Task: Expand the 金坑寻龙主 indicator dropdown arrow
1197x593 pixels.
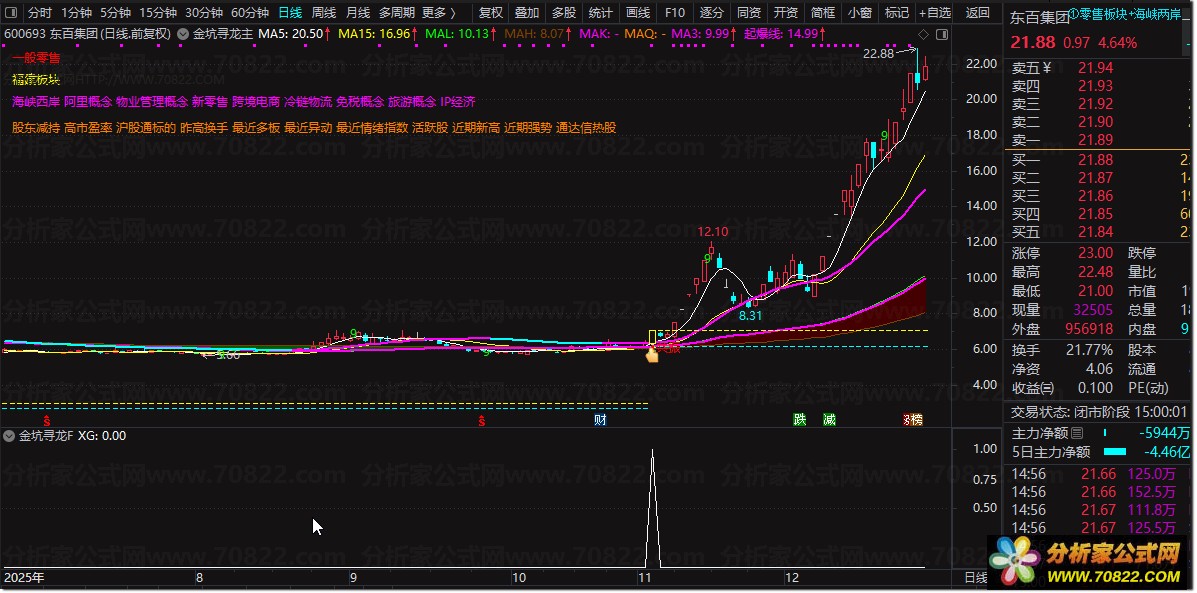Action: click(x=182, y=34)
